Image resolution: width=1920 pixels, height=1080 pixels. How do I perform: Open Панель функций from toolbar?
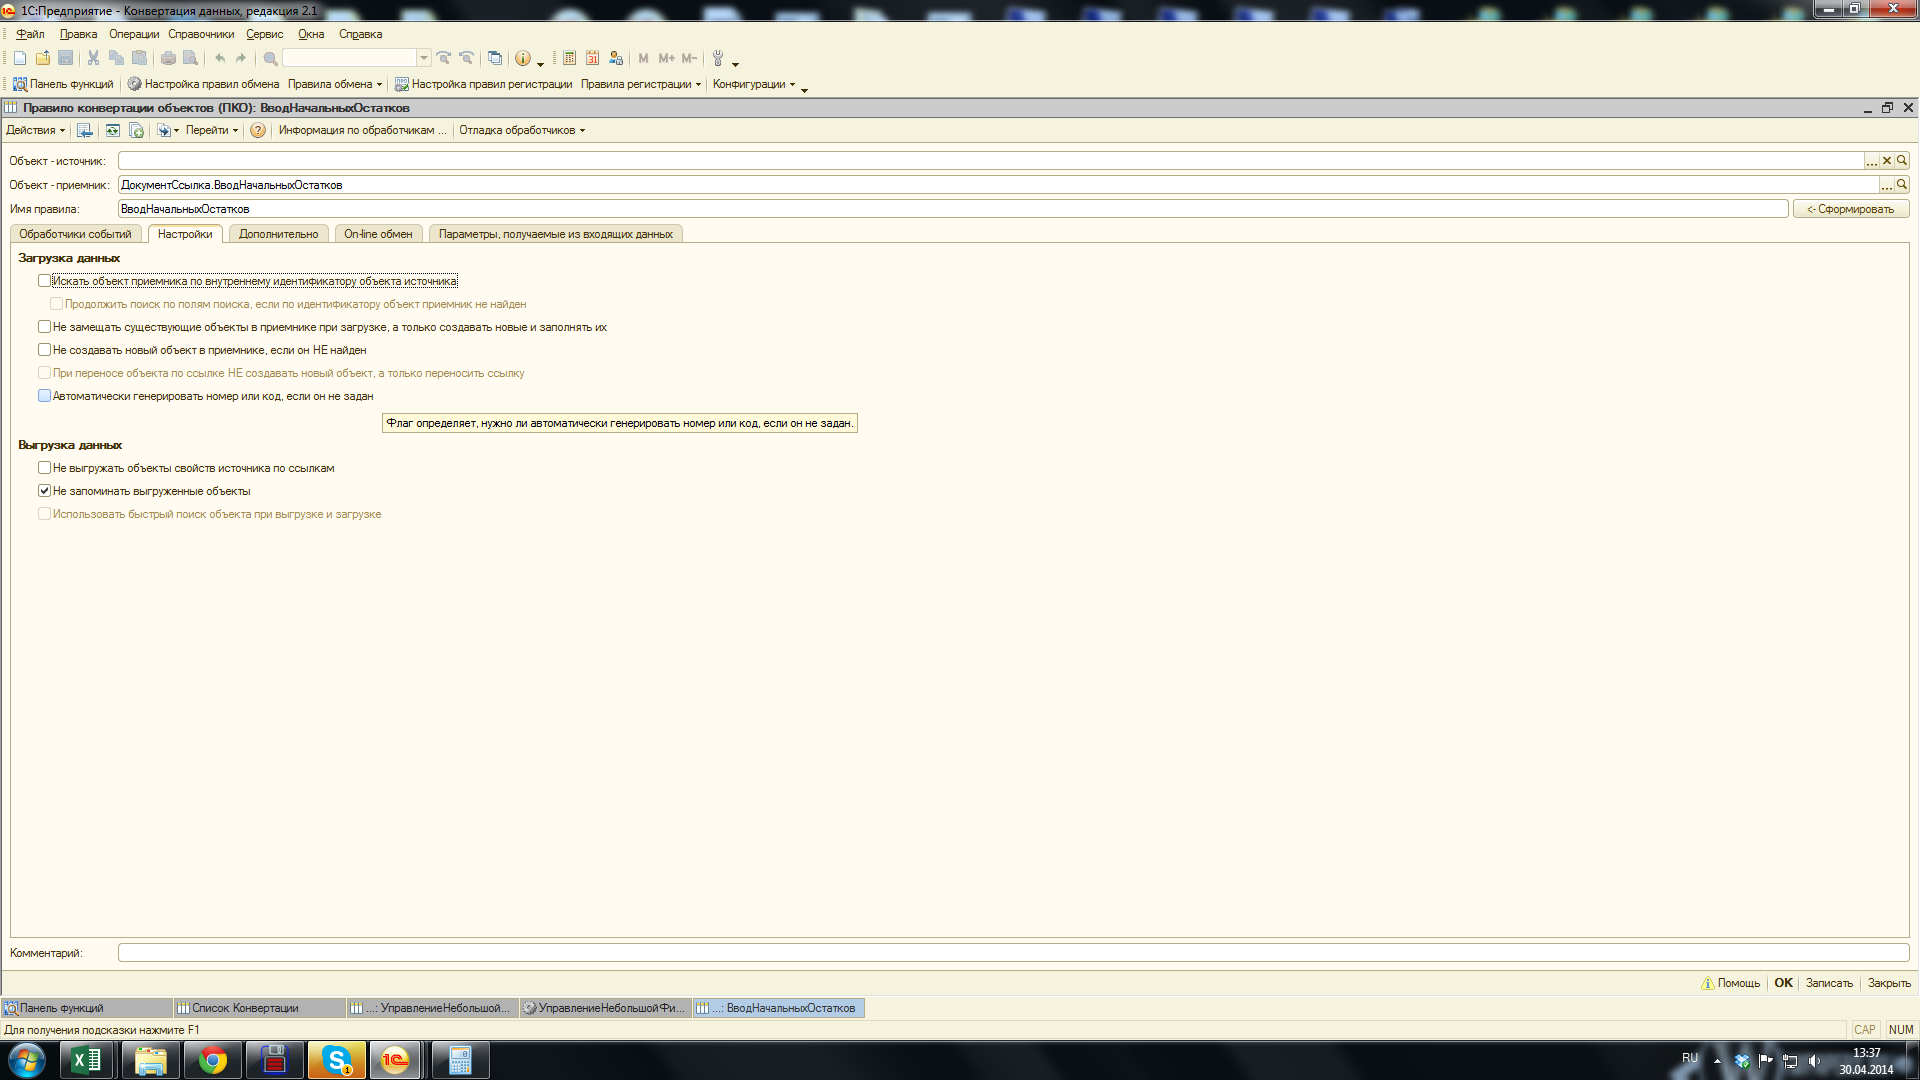click(63, 84)
